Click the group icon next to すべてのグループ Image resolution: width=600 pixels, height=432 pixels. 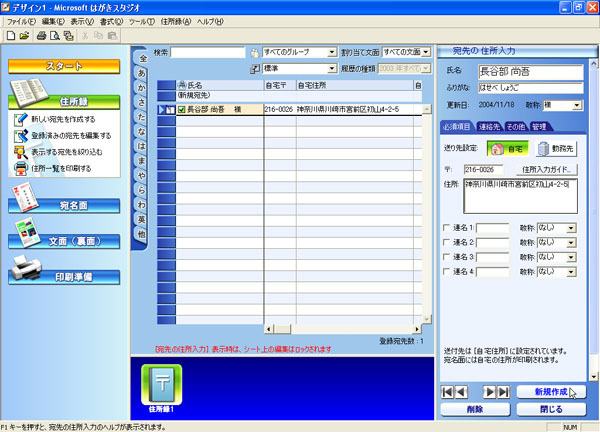[x=254, y=52]
